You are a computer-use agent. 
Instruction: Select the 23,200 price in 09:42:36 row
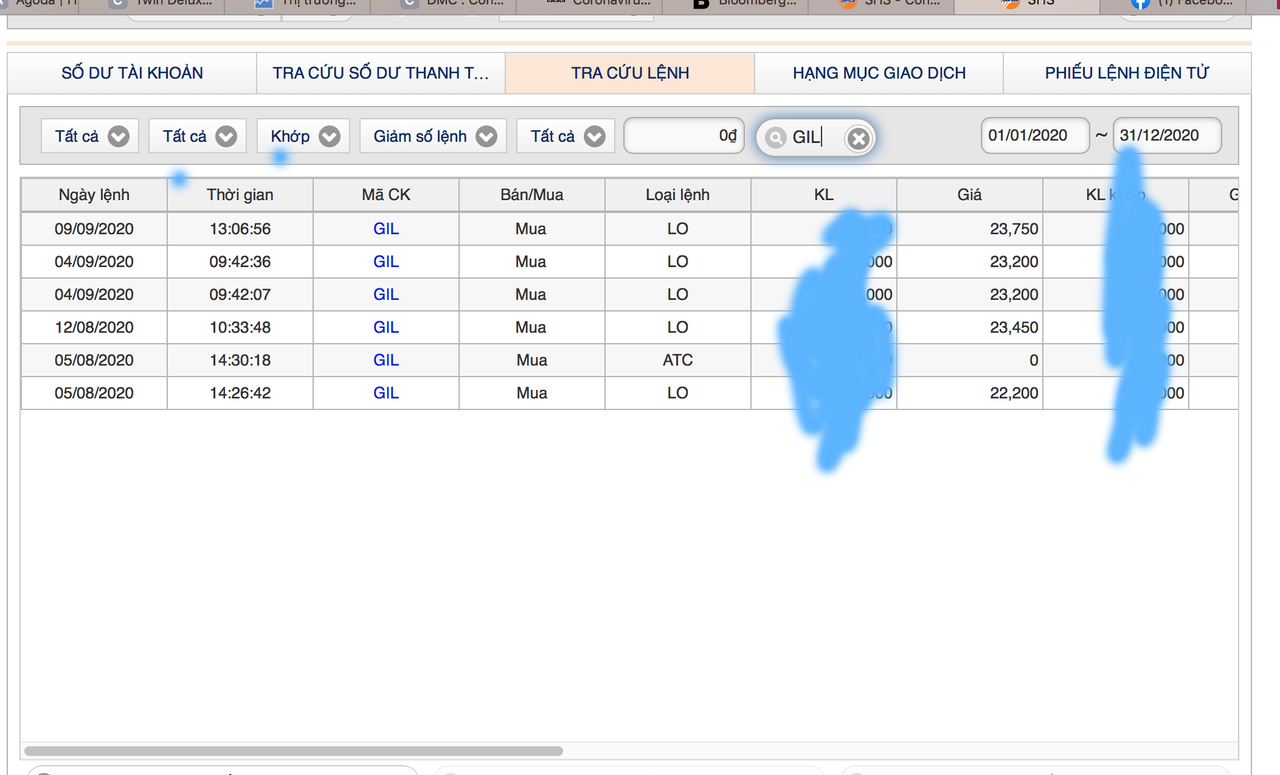click(x=970, y=262)
